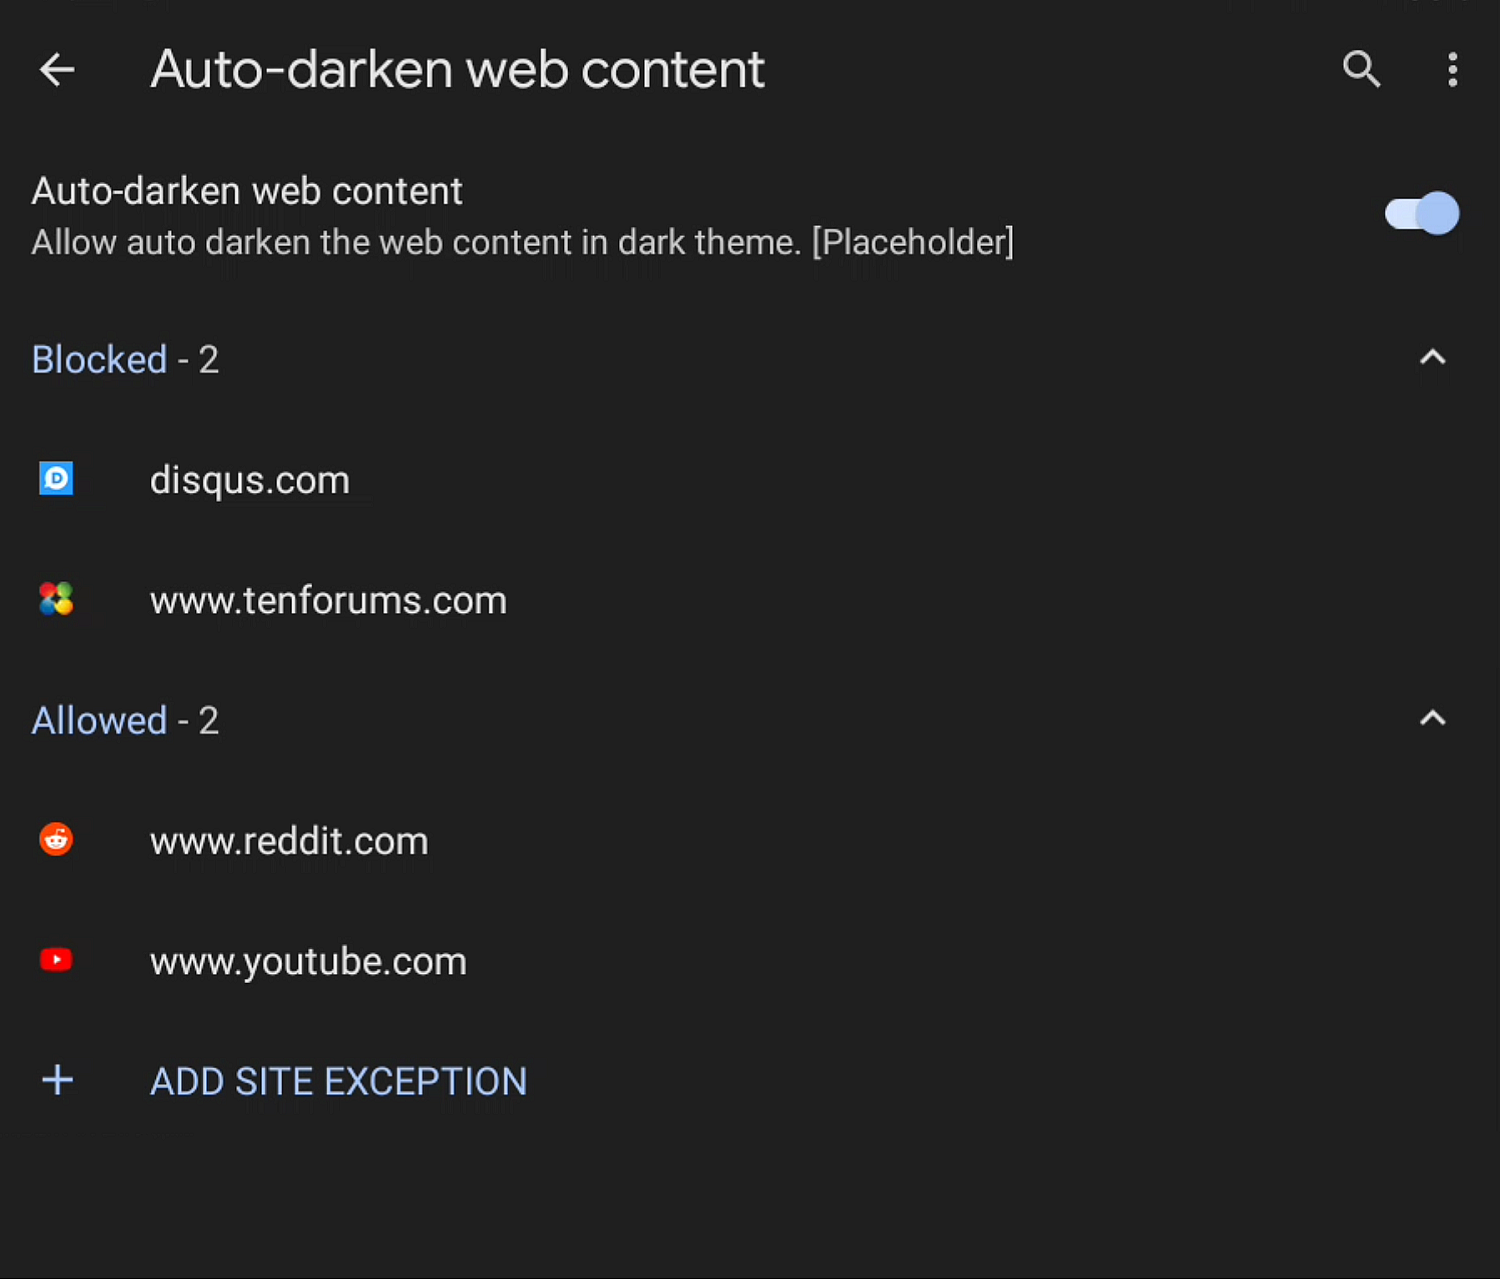Turn off the Auto-darken web content switch
Image resolution: width=1500 pixels, height=1279 pixels.
1421,214
